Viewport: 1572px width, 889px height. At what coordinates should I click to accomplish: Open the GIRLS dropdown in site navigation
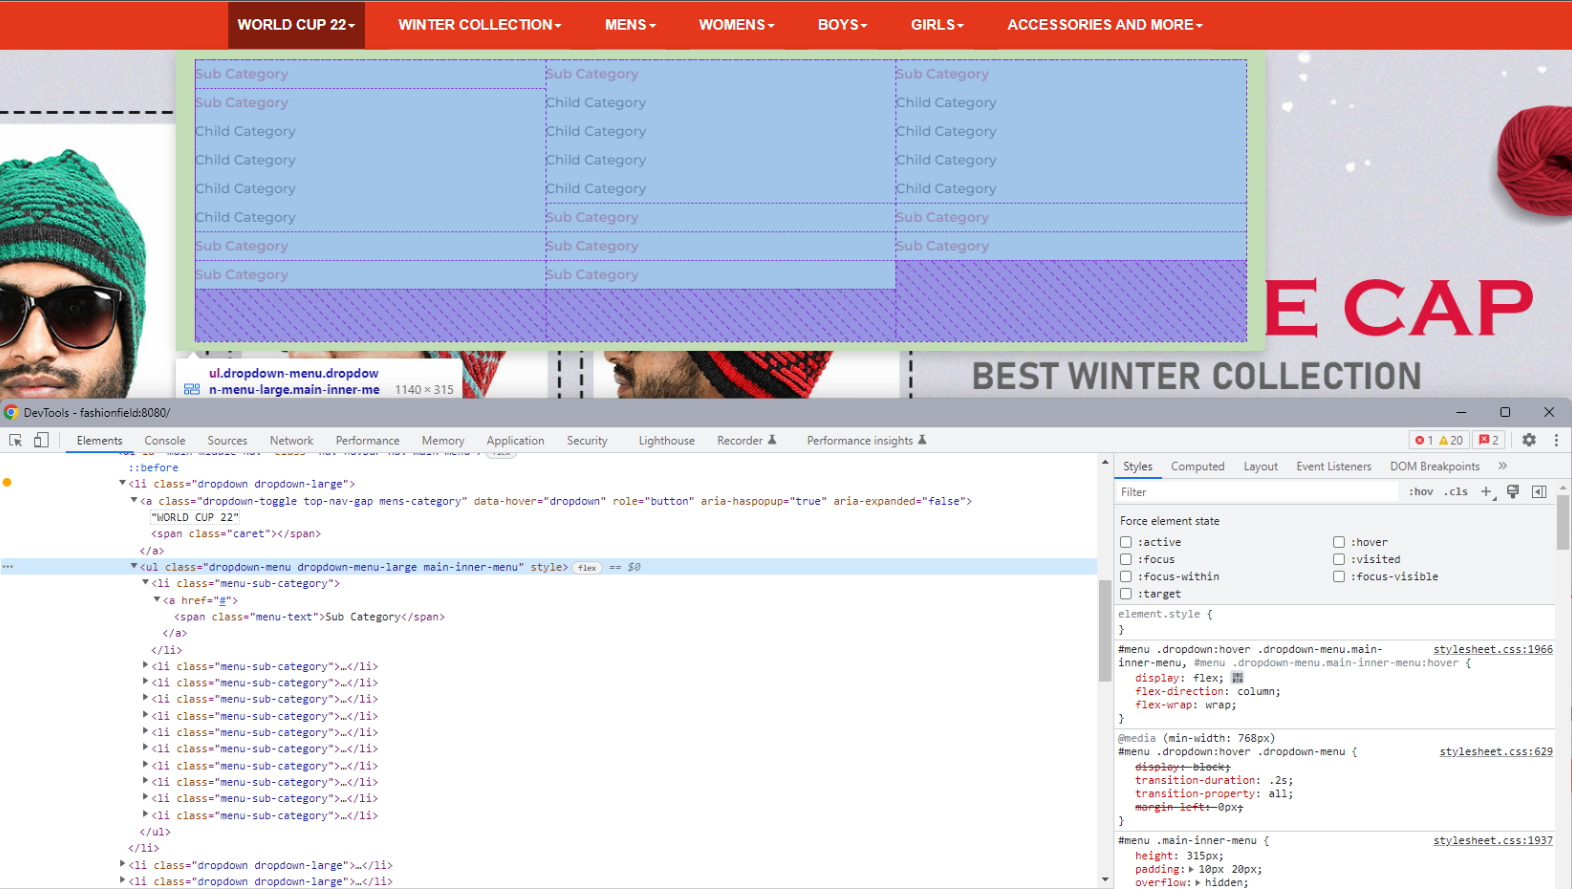click(x=937, y=24)
